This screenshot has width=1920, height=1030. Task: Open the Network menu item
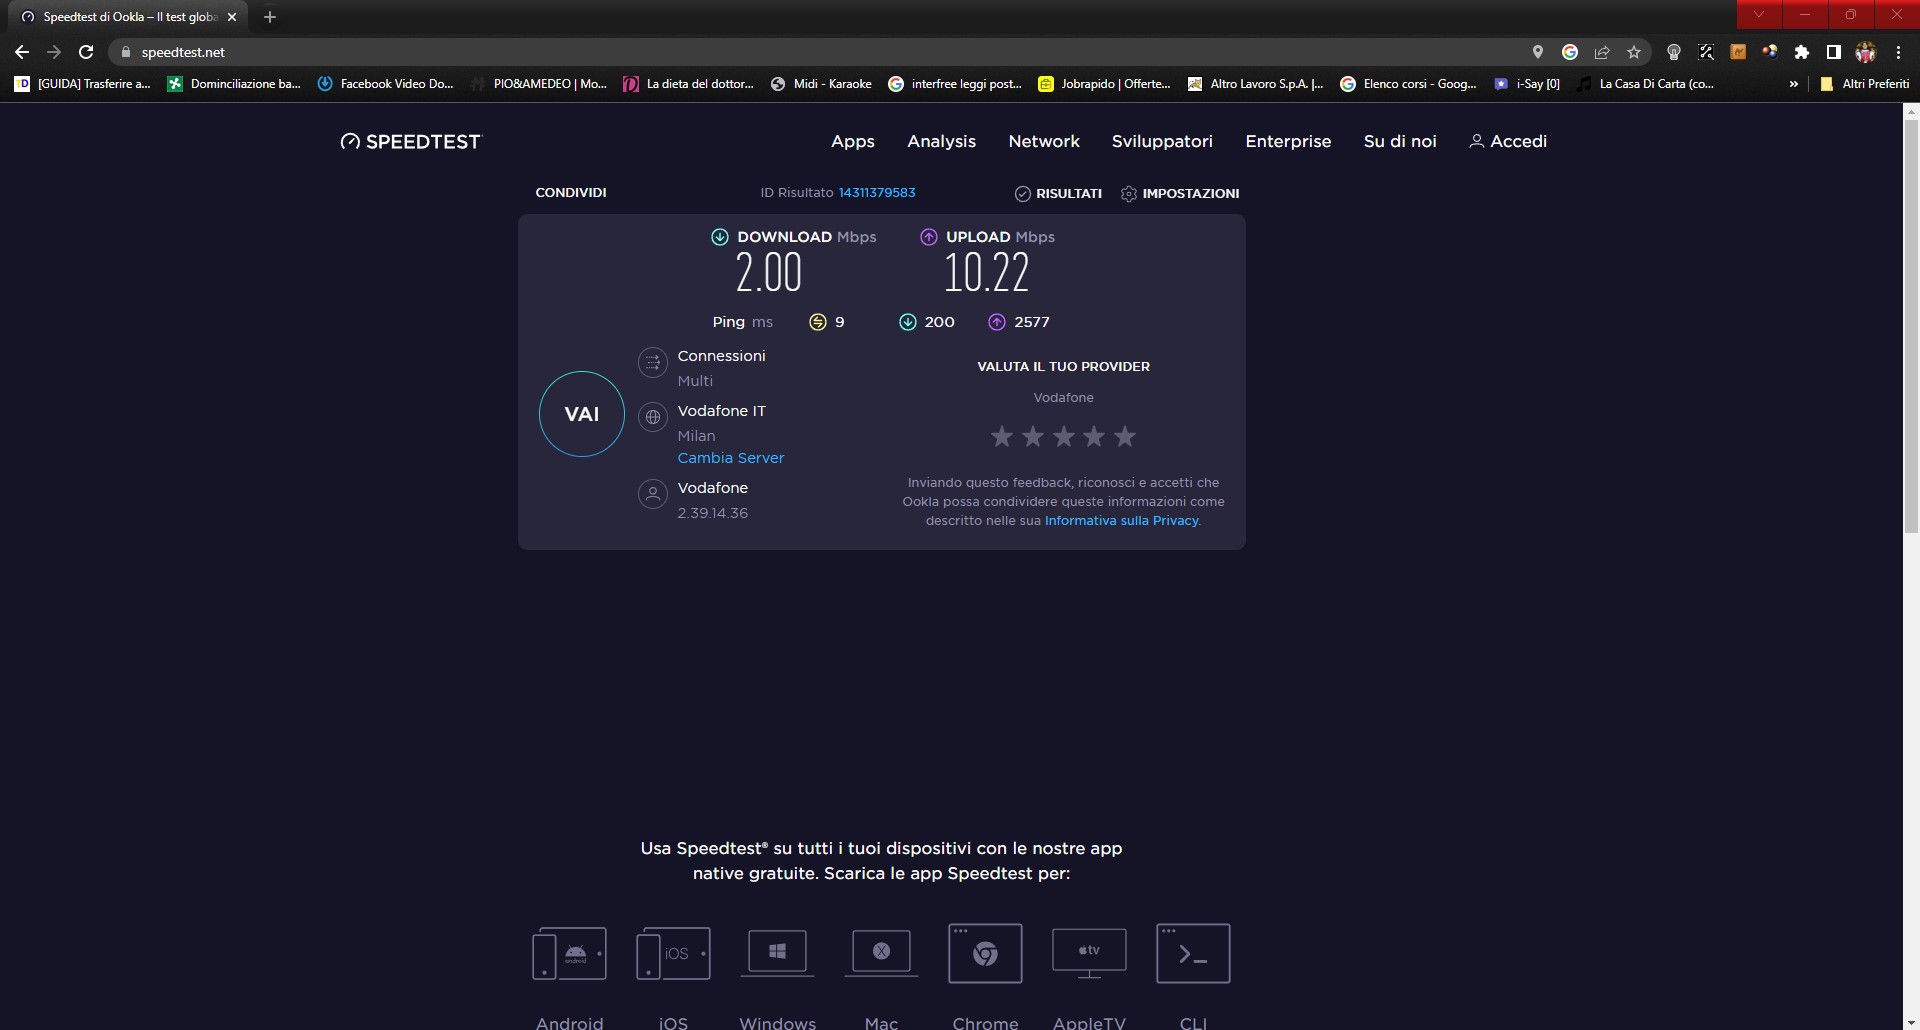(1044, 141)
